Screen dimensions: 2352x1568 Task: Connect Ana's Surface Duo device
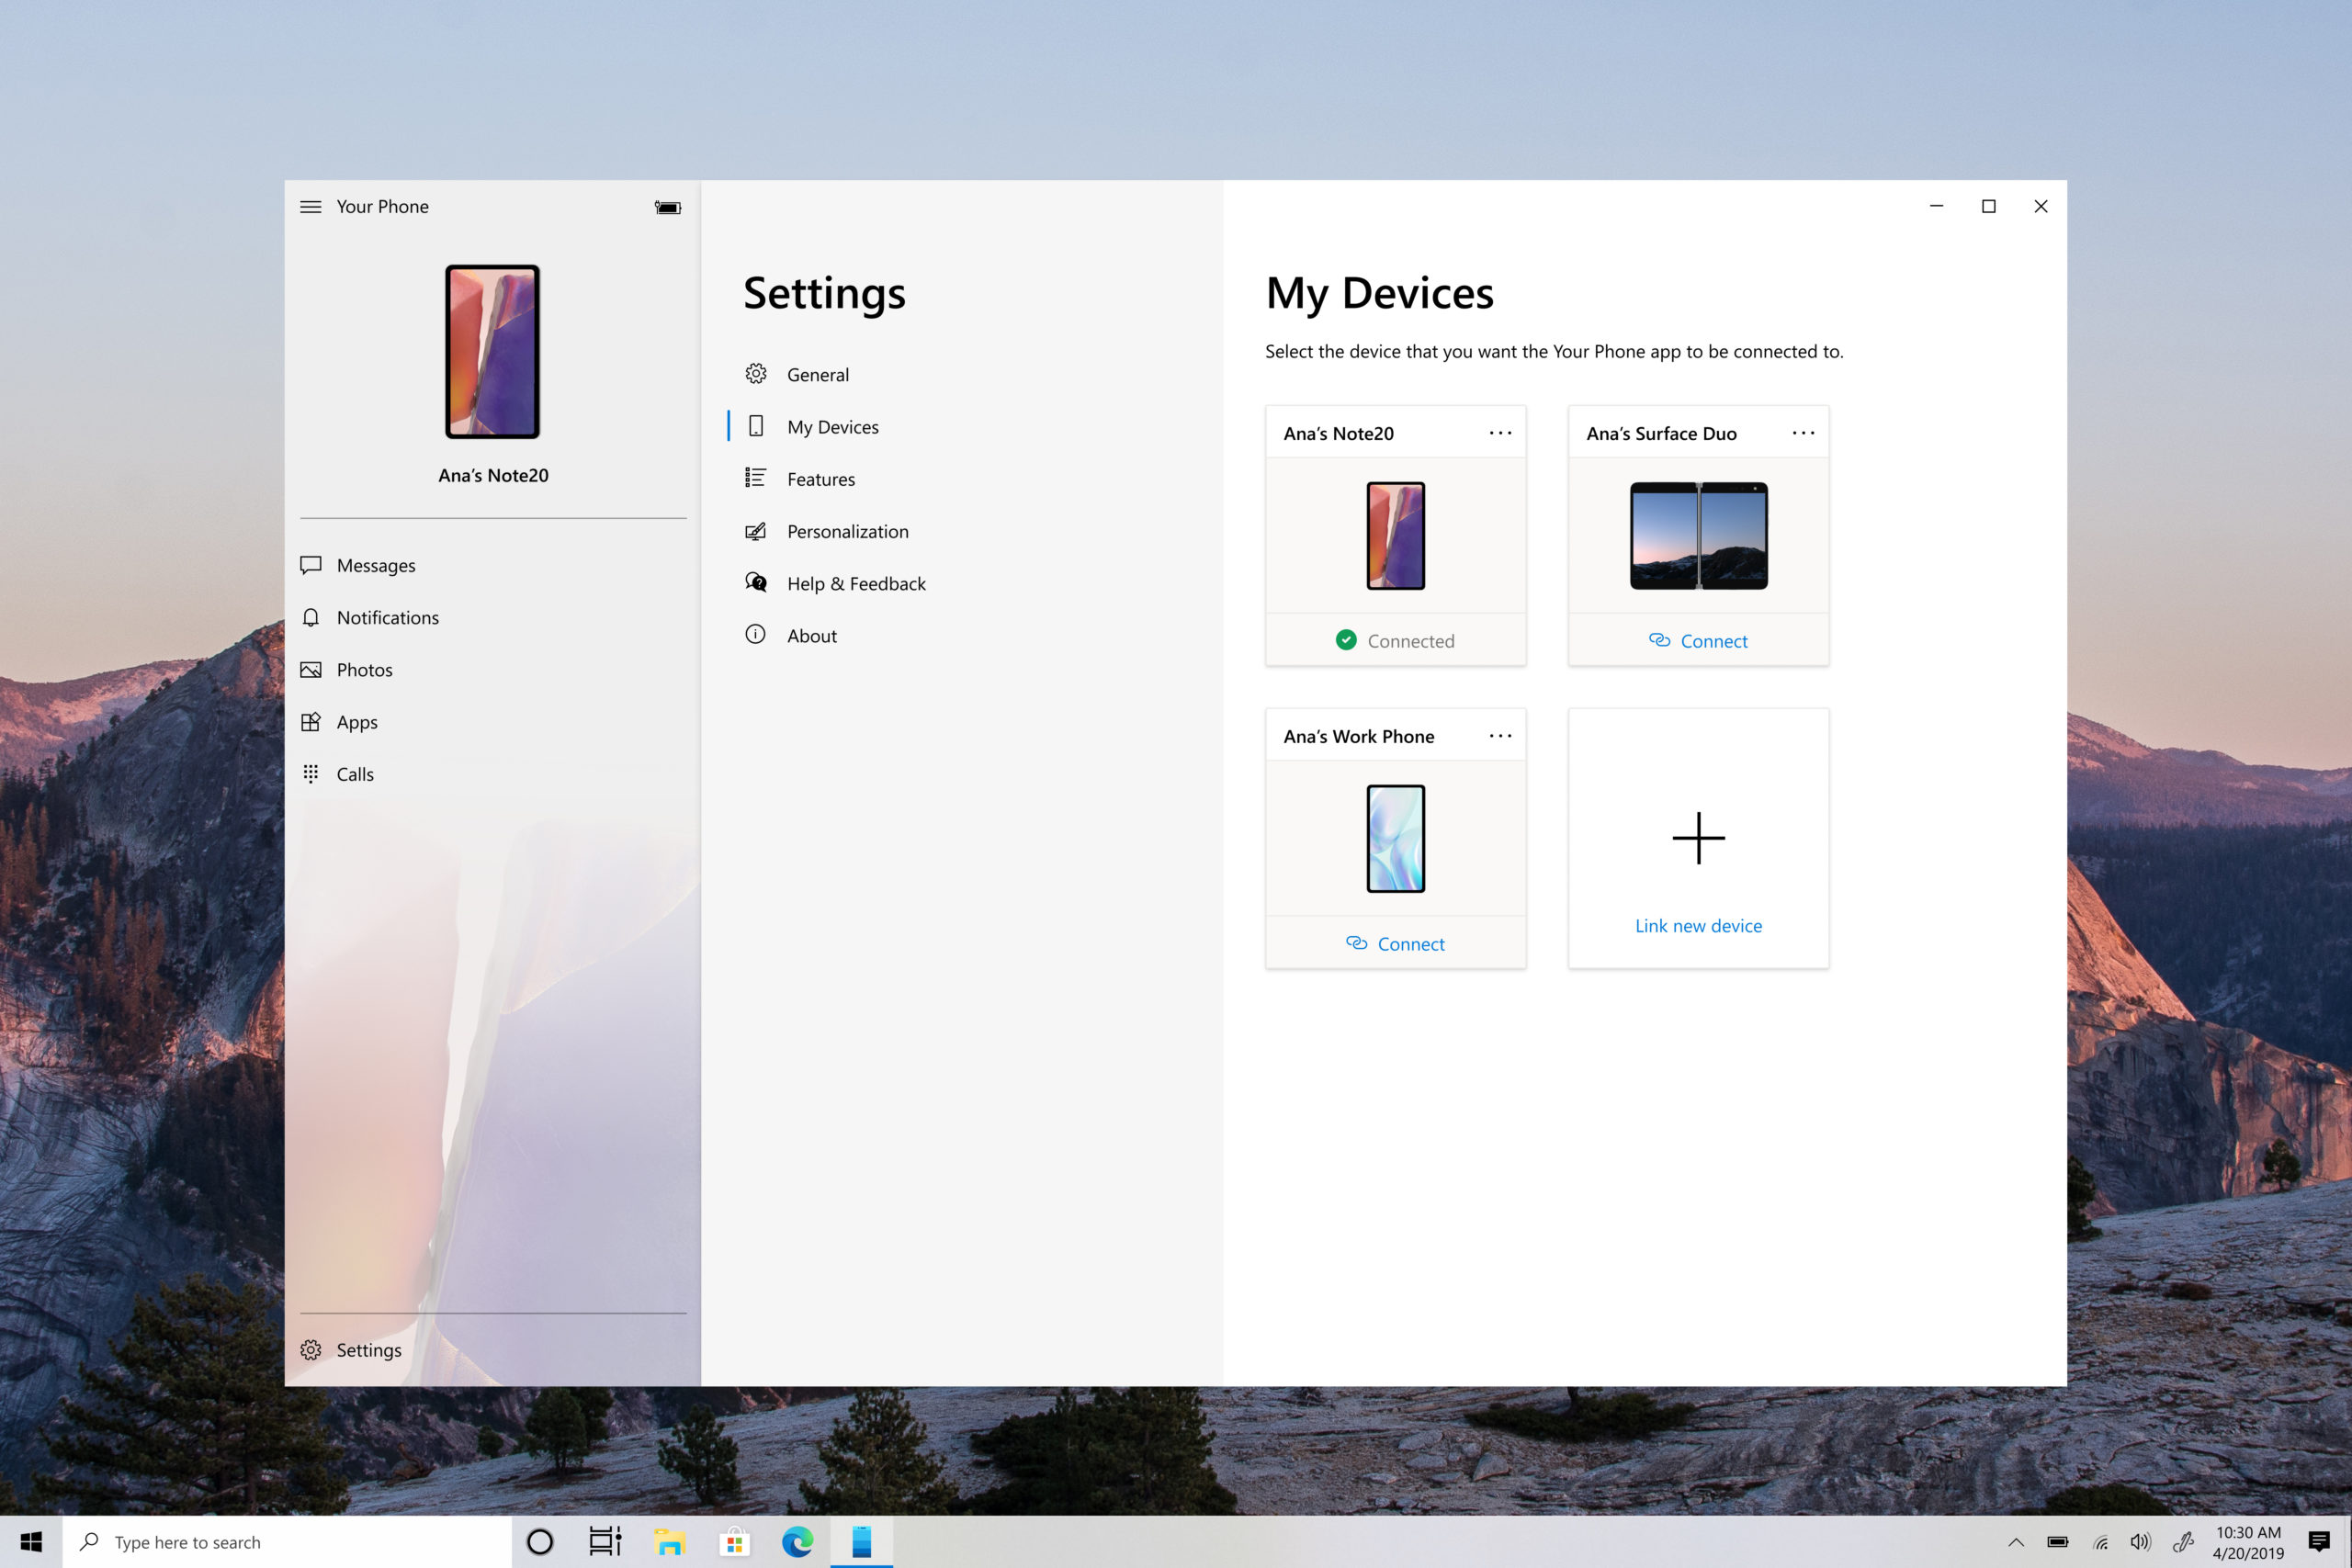(1698, 638)
